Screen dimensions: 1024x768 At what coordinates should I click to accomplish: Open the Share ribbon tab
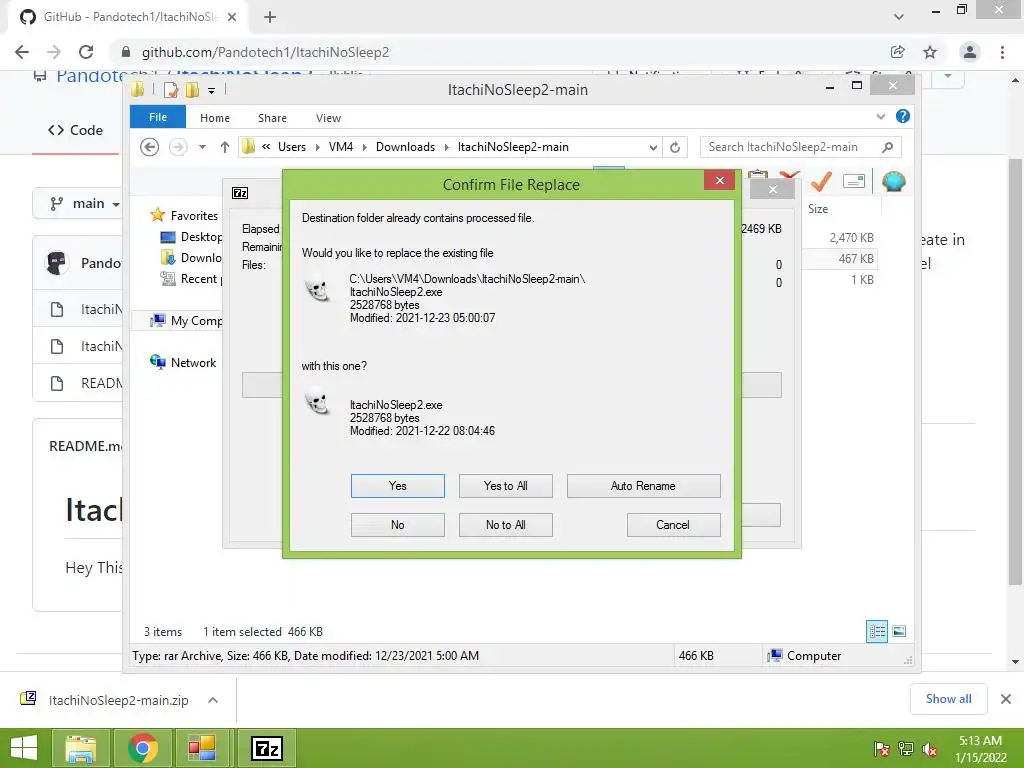pos(272,118)
